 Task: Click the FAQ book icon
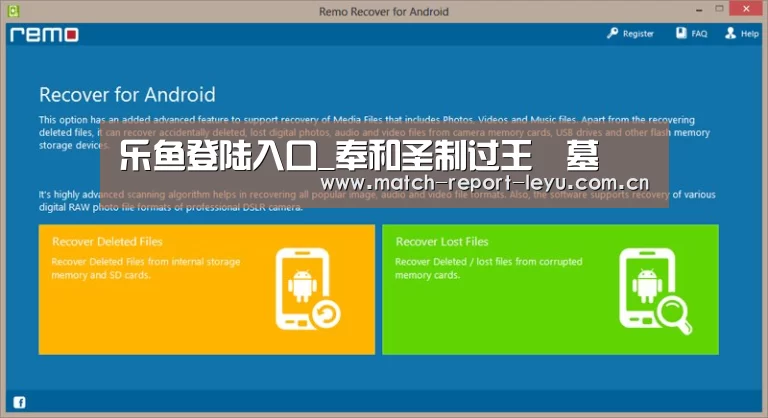pos(681,33)
